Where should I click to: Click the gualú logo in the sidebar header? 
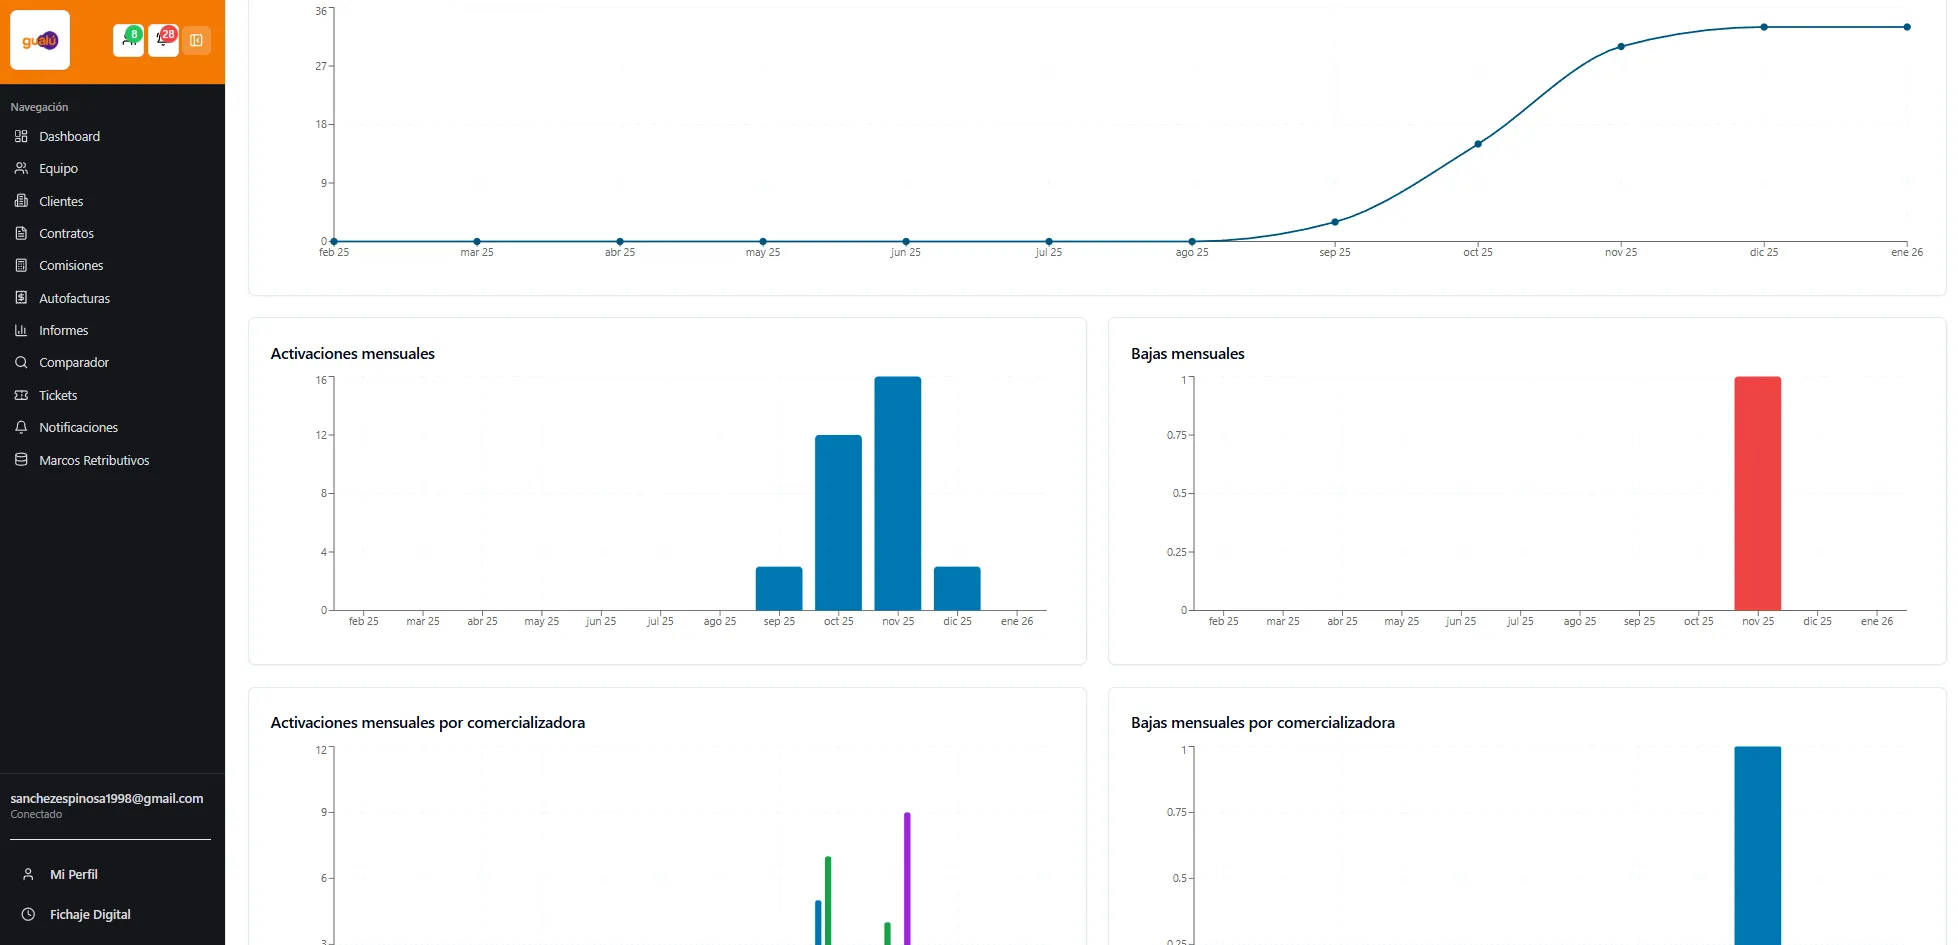tap(40, 40)
